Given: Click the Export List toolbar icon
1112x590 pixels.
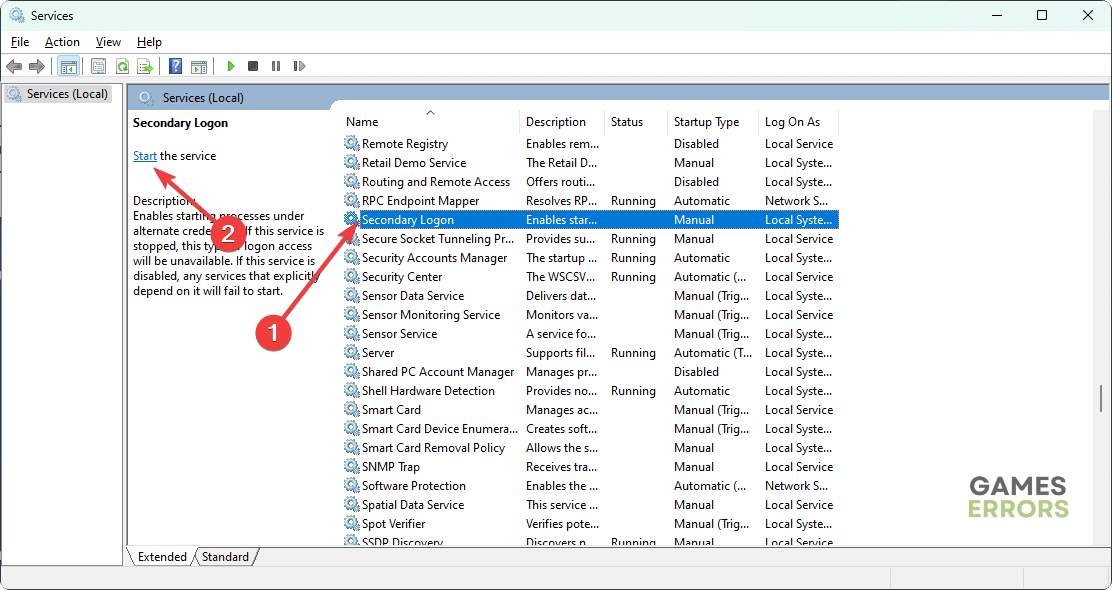Looking at the screenshot, I should [x=144, y=67].
